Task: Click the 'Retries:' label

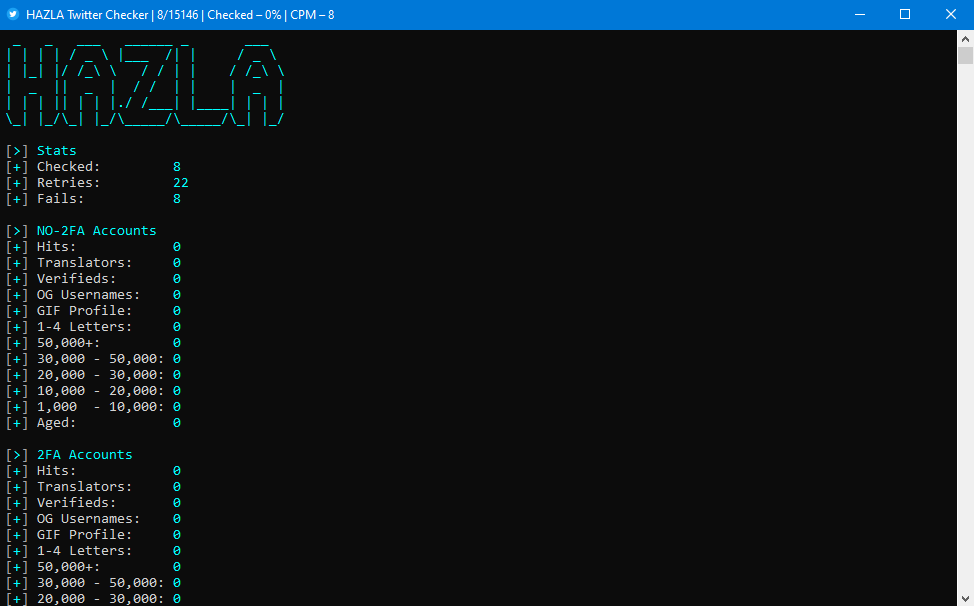Action: [68, 183]
